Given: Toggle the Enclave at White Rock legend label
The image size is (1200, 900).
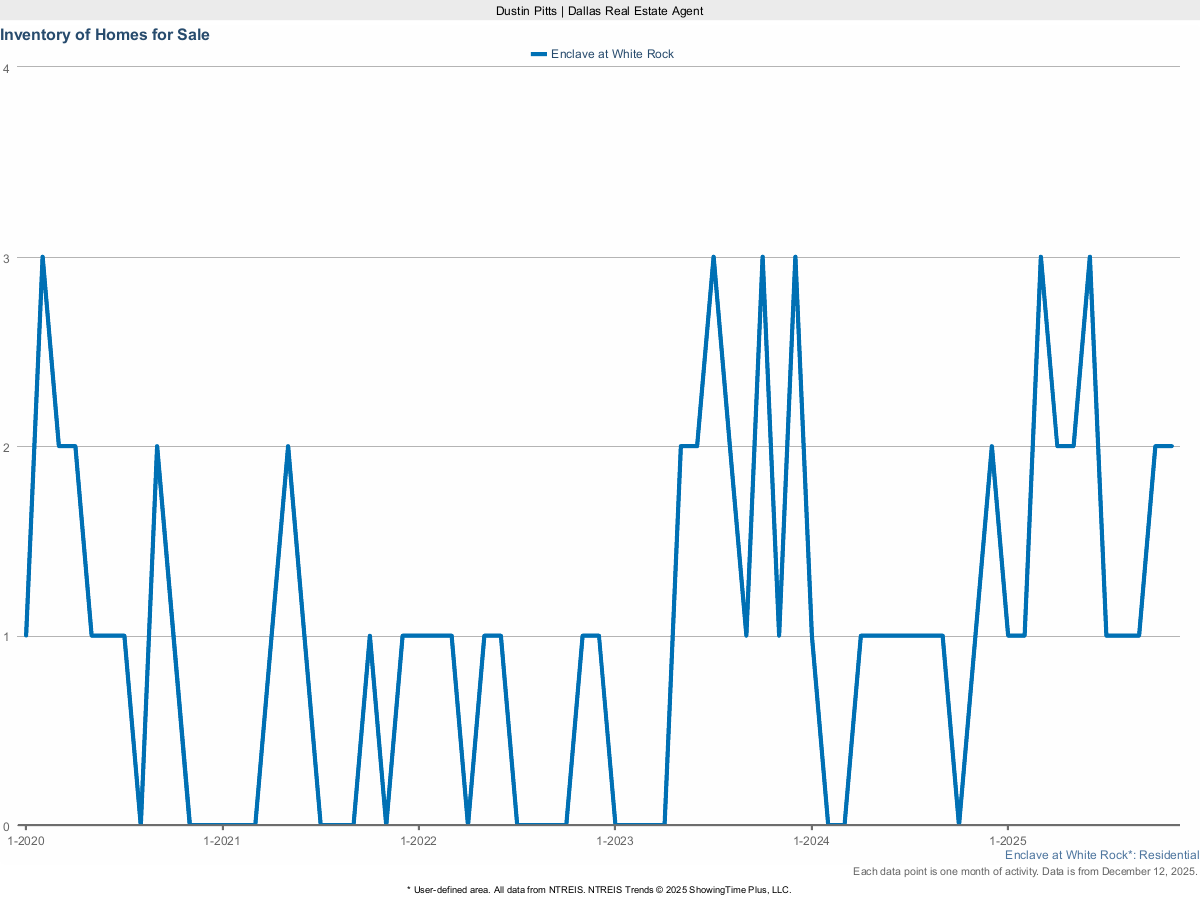Looking at the screenshot, I should pos(612,54).
